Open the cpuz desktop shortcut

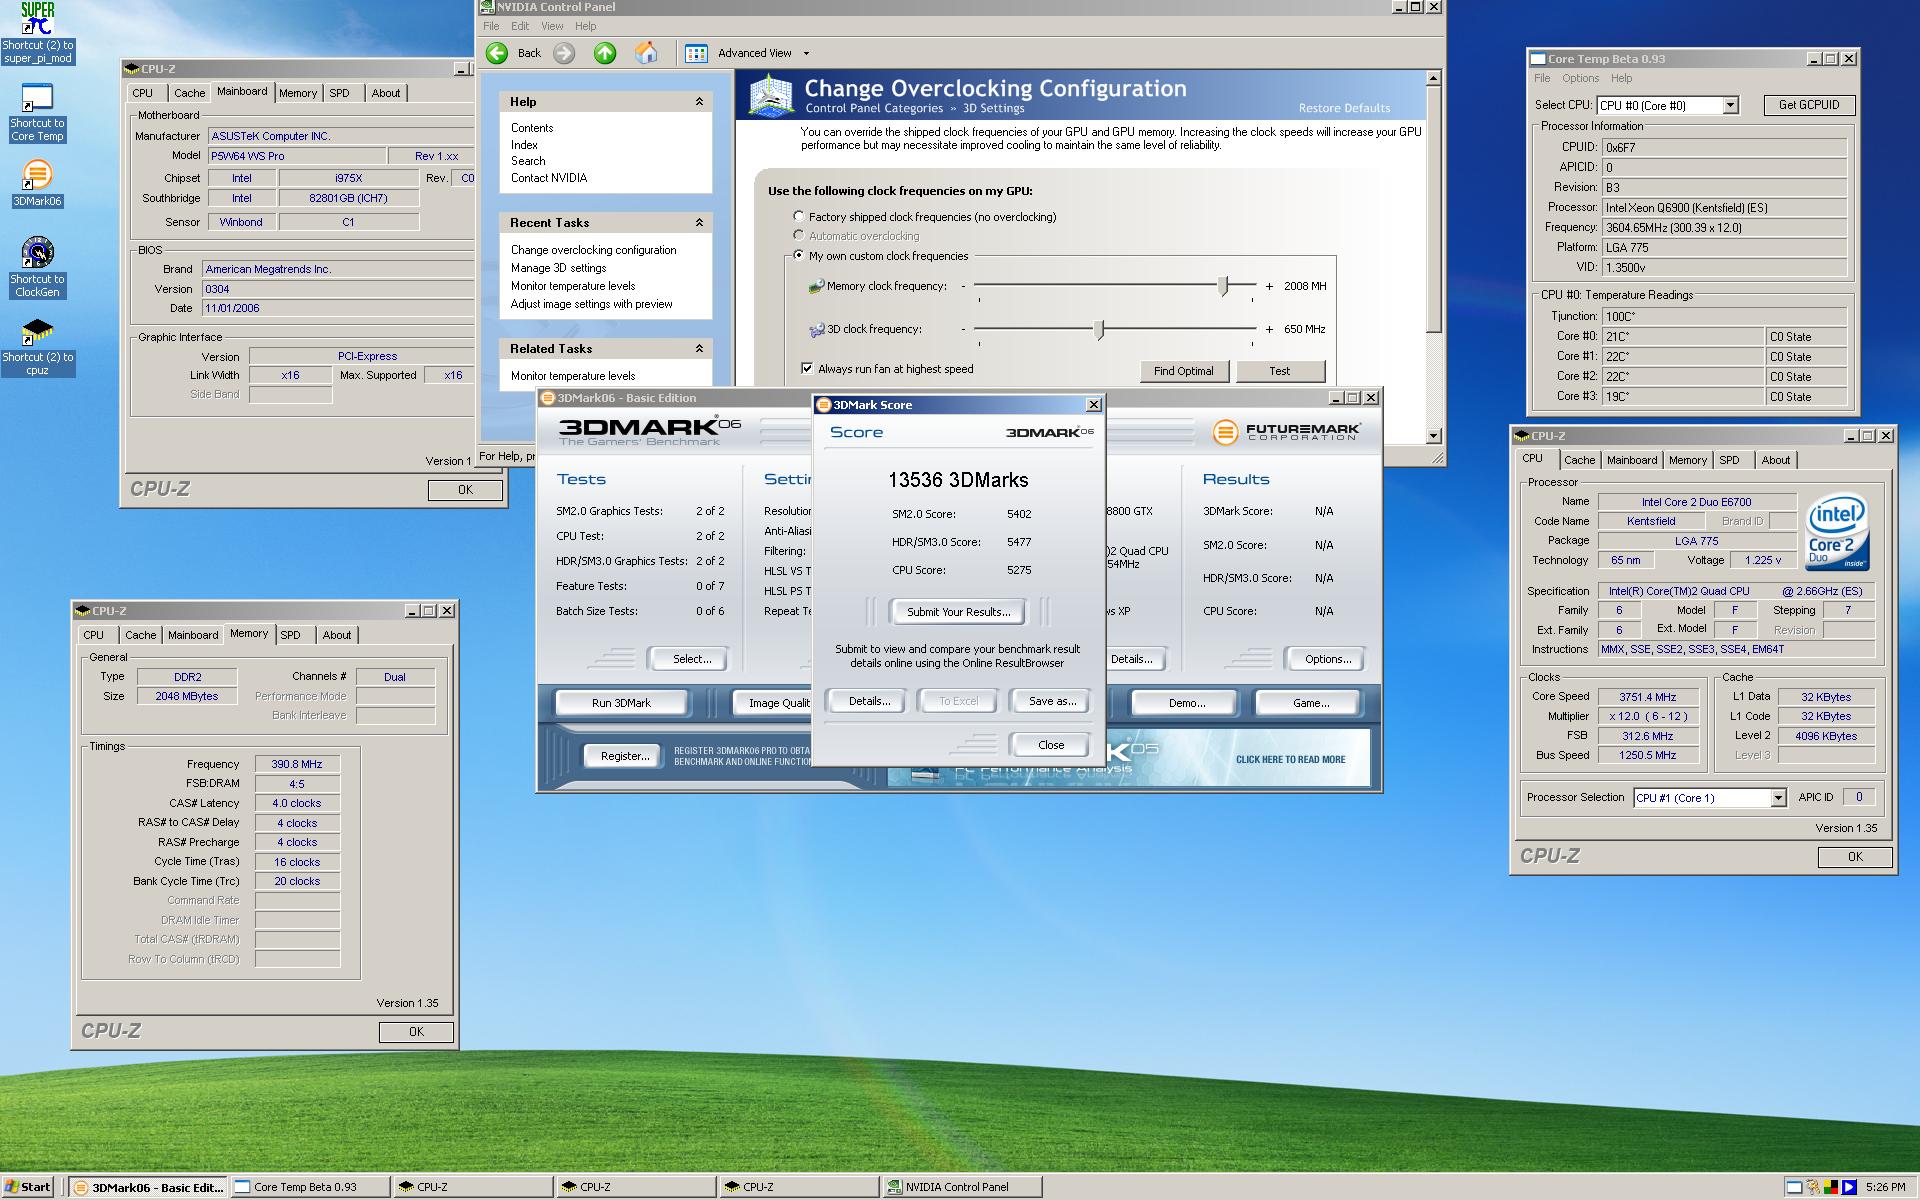coord(37,347)
